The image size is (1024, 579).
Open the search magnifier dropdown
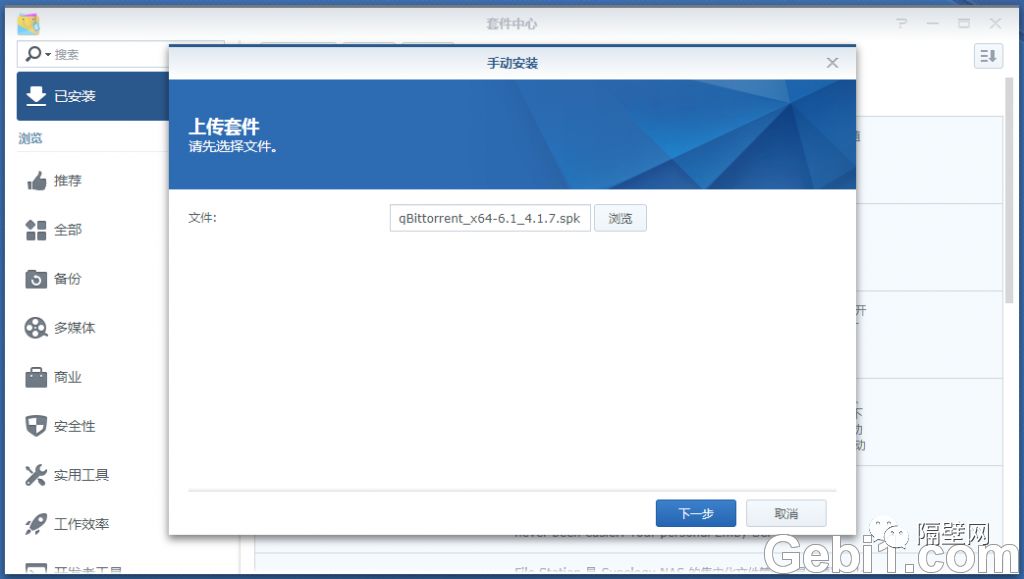(38, 54)
